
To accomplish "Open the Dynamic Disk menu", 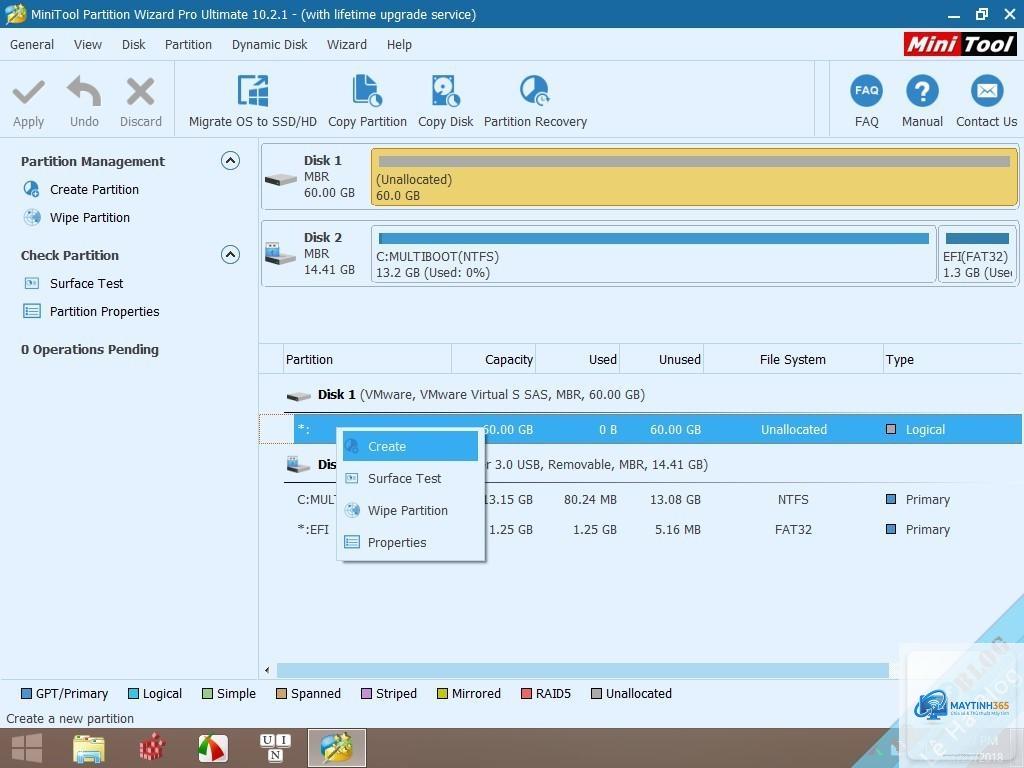I will pos(269,44).
